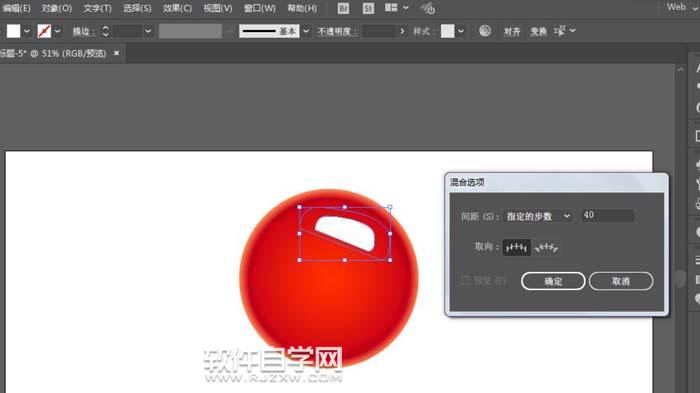Toggle the 预览 preview checkbox
This screenshot has width=700, height=393.
pos(465,280)
